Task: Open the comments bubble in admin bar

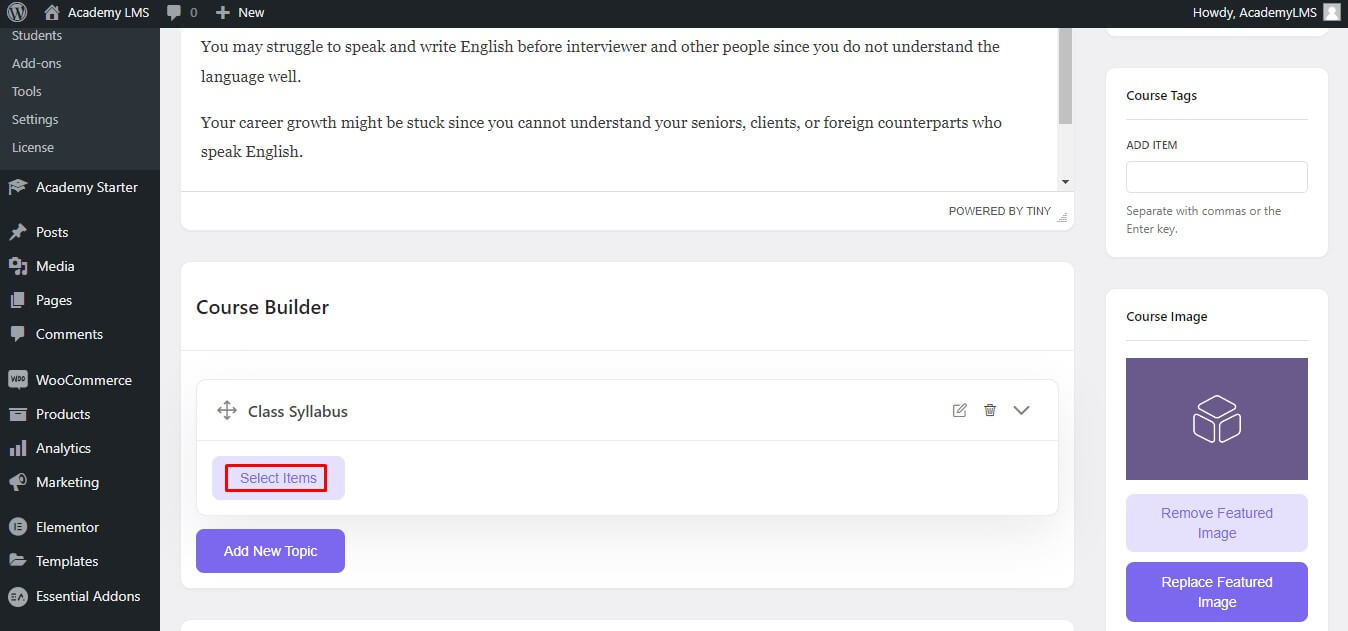Action: (x=181, y=13)
